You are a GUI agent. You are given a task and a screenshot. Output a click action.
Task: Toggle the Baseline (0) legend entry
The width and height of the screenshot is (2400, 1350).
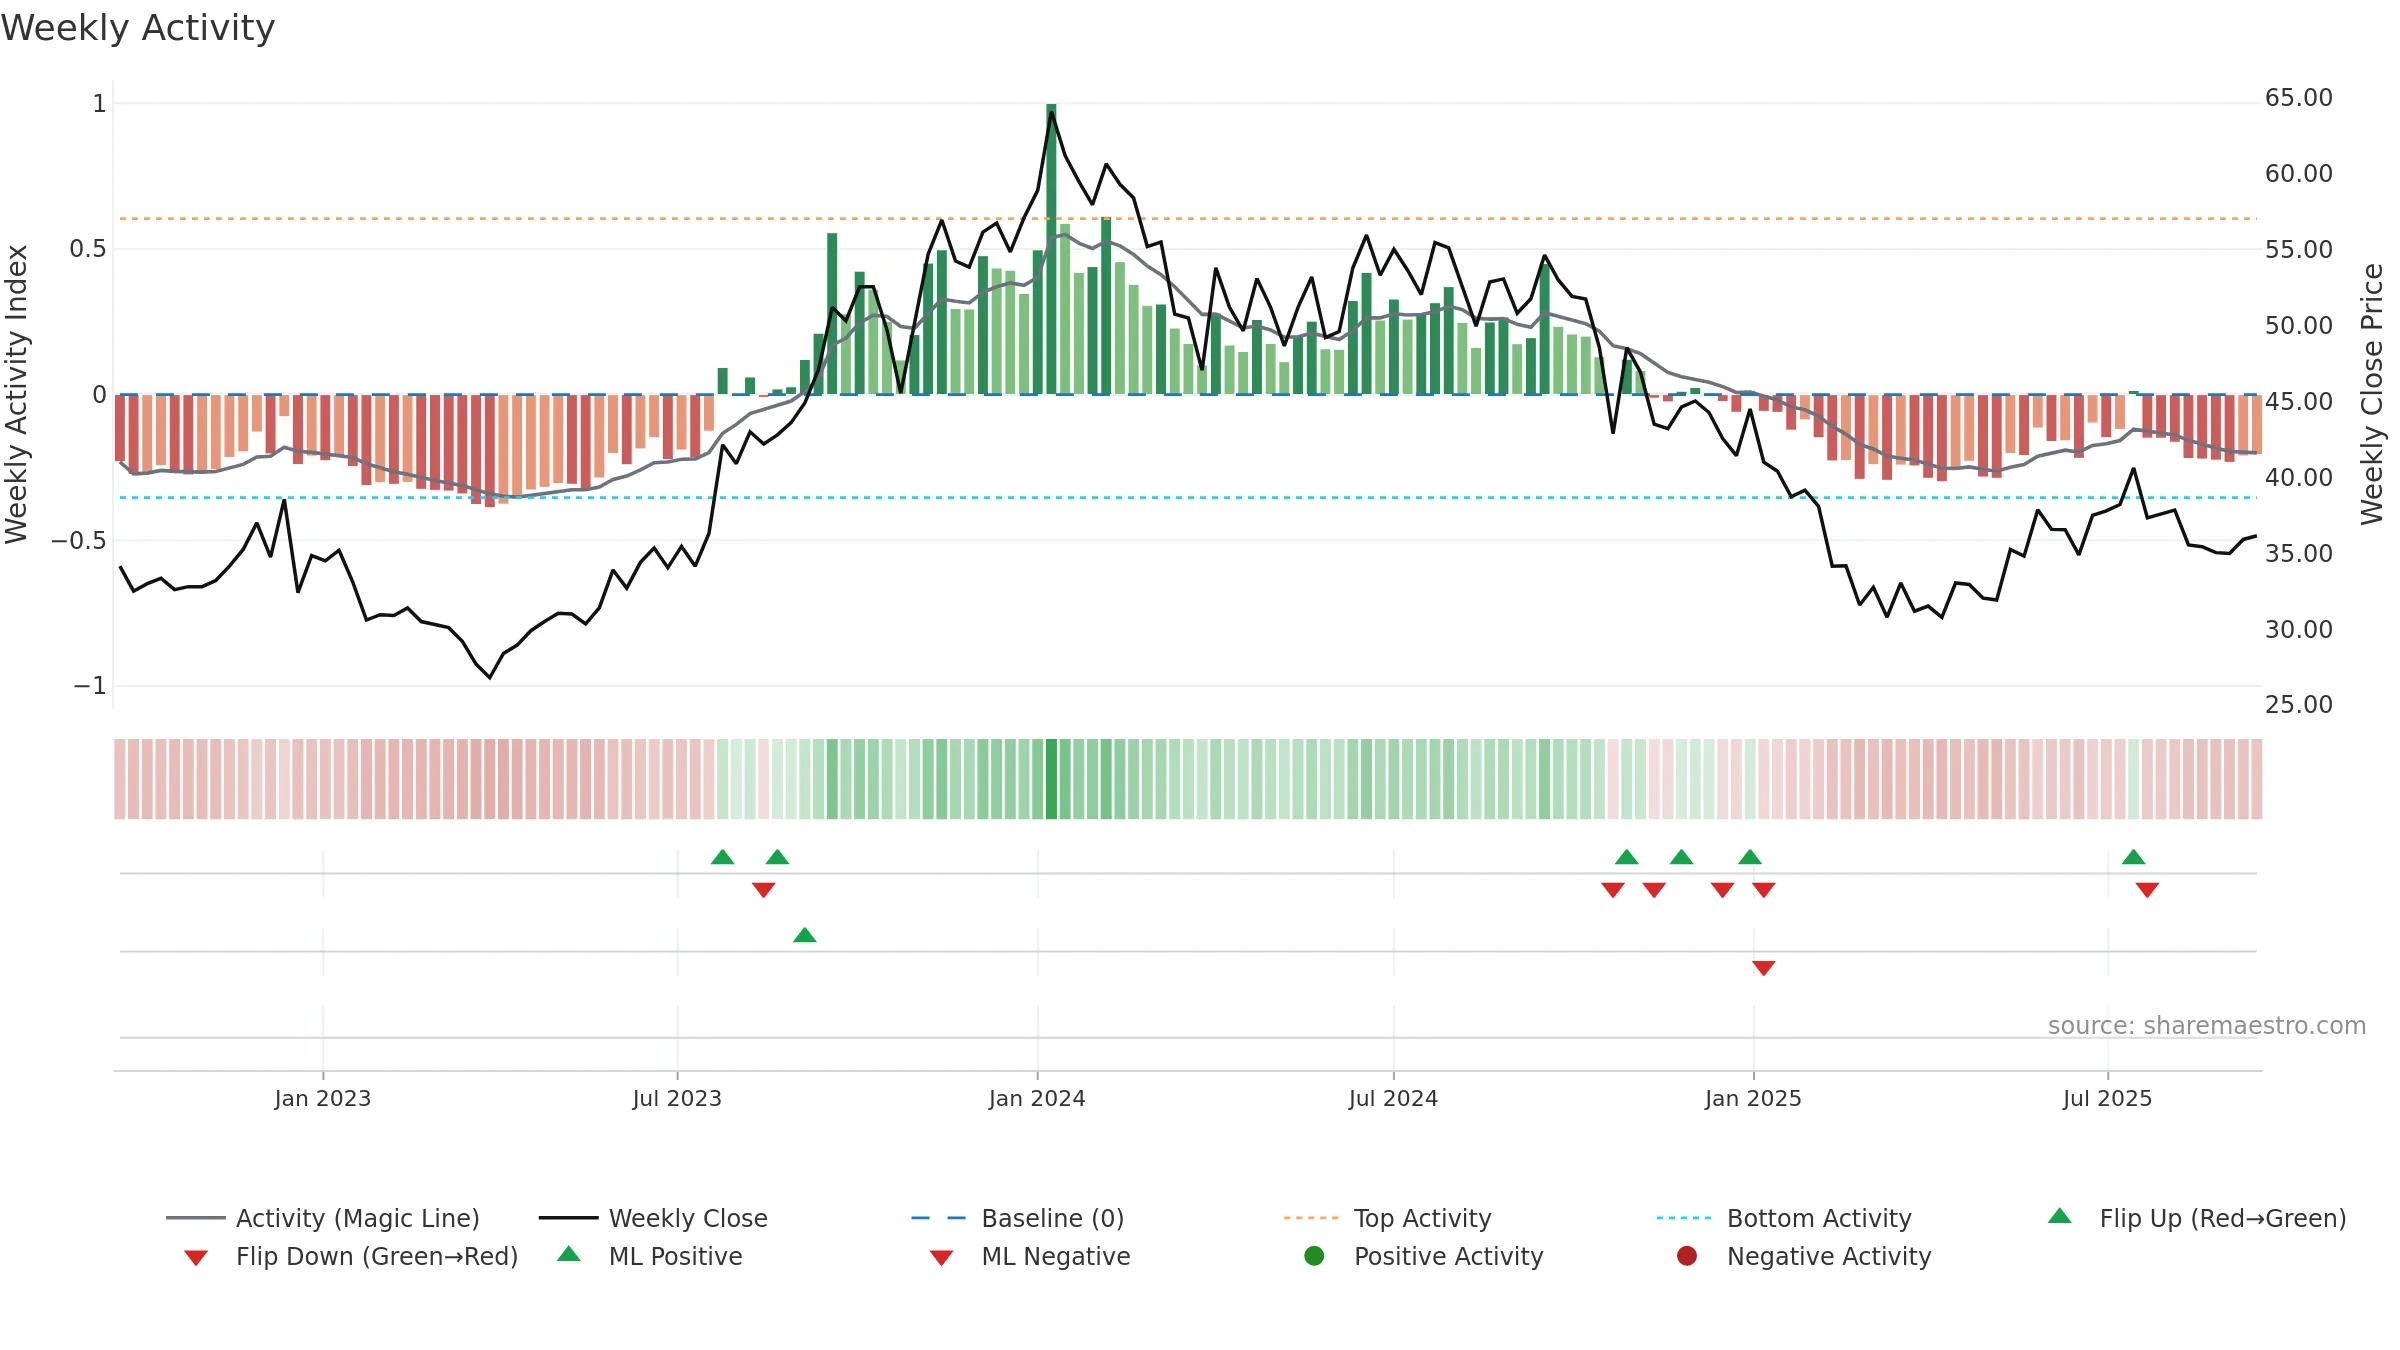1018,1218
